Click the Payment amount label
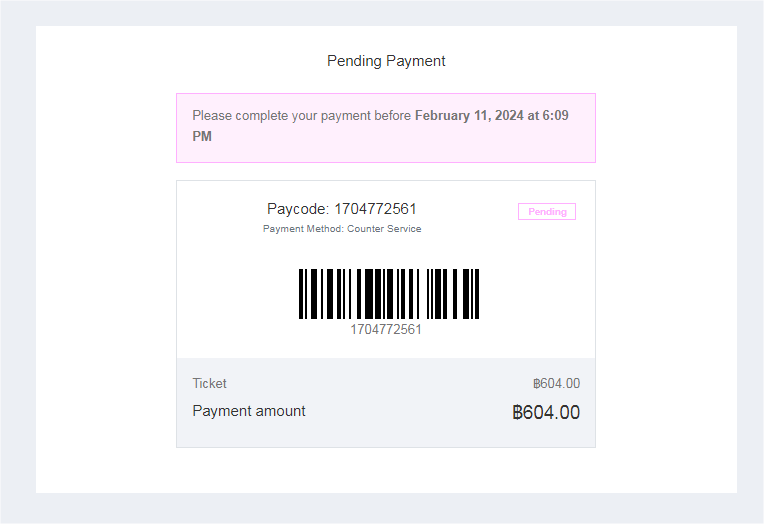Image resolution: width=764 pixels, height=524 pixels. 249,411
